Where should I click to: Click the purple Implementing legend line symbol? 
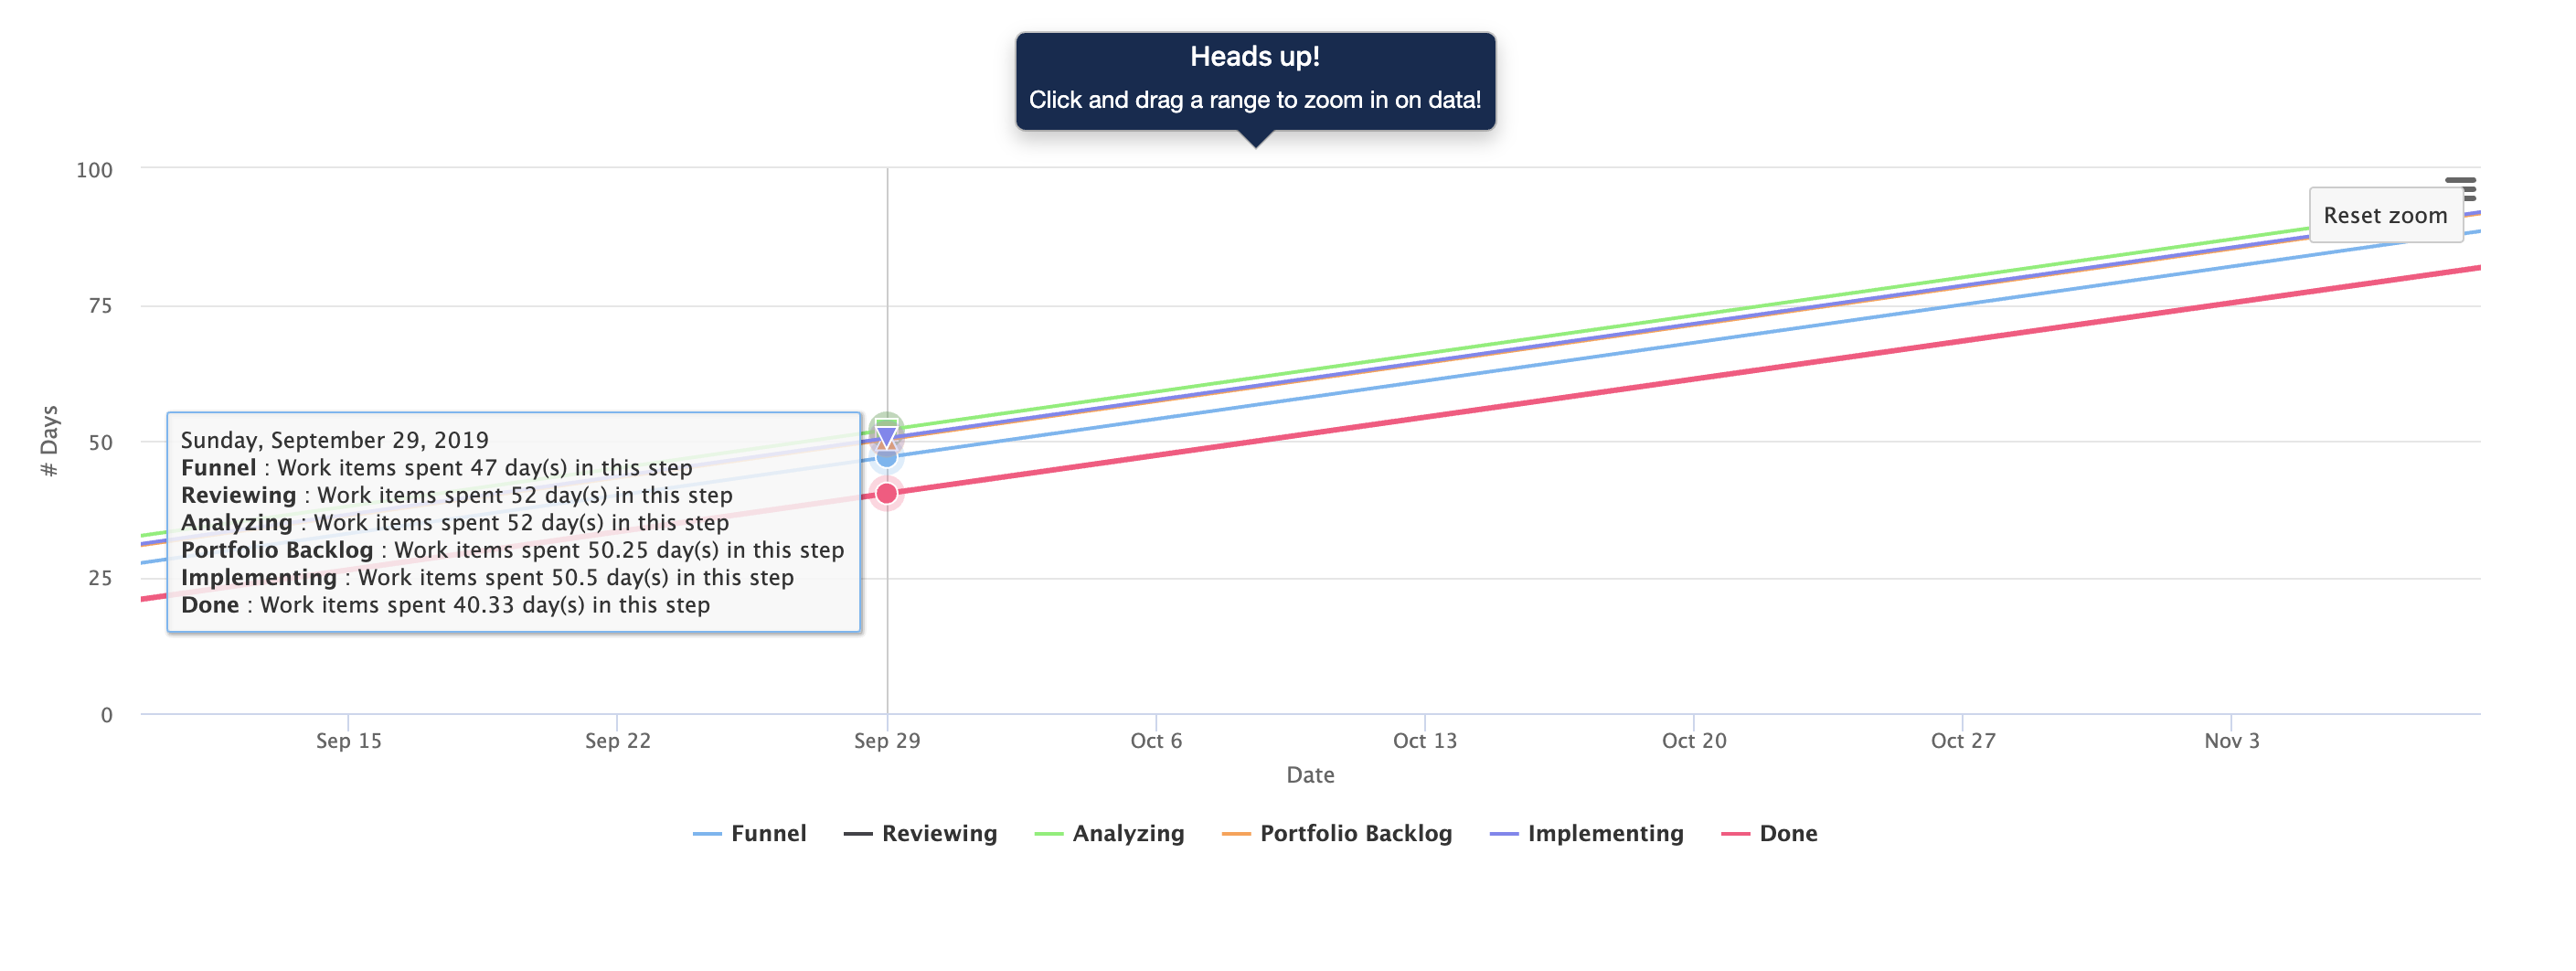(x=1503, y=834)
